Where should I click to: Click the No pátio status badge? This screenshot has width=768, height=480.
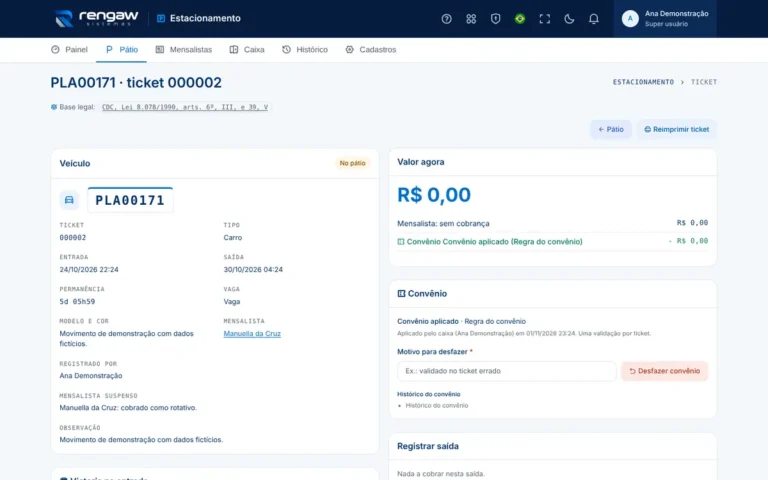click(352, 163)
